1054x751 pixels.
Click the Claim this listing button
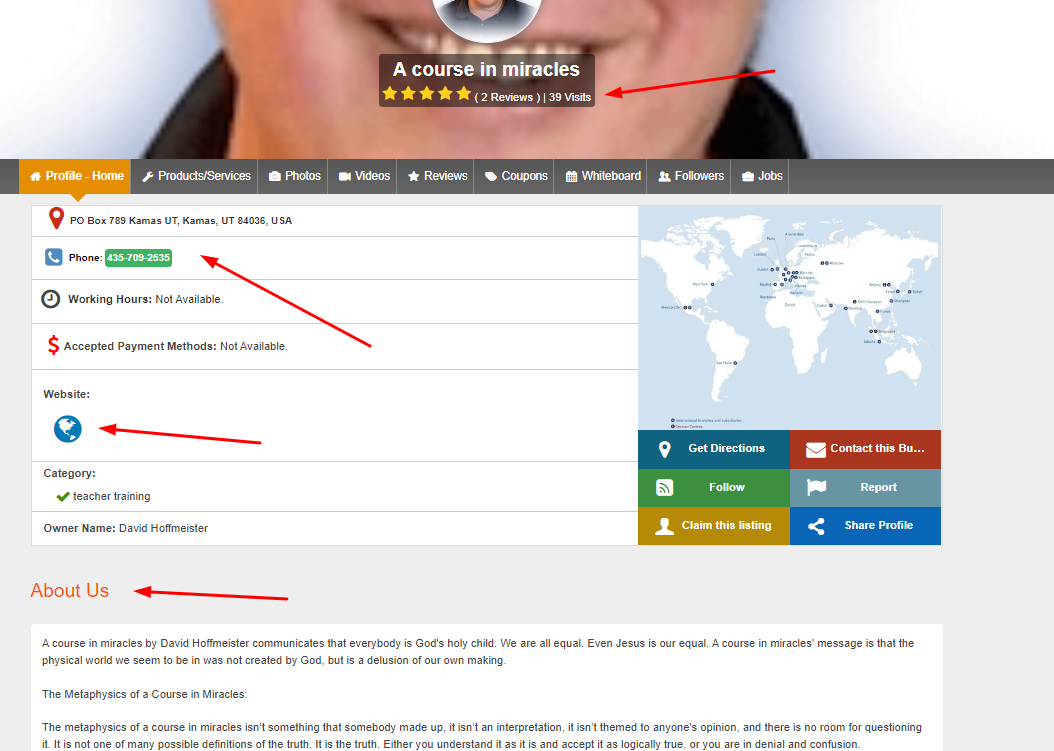tap(713, 525)
